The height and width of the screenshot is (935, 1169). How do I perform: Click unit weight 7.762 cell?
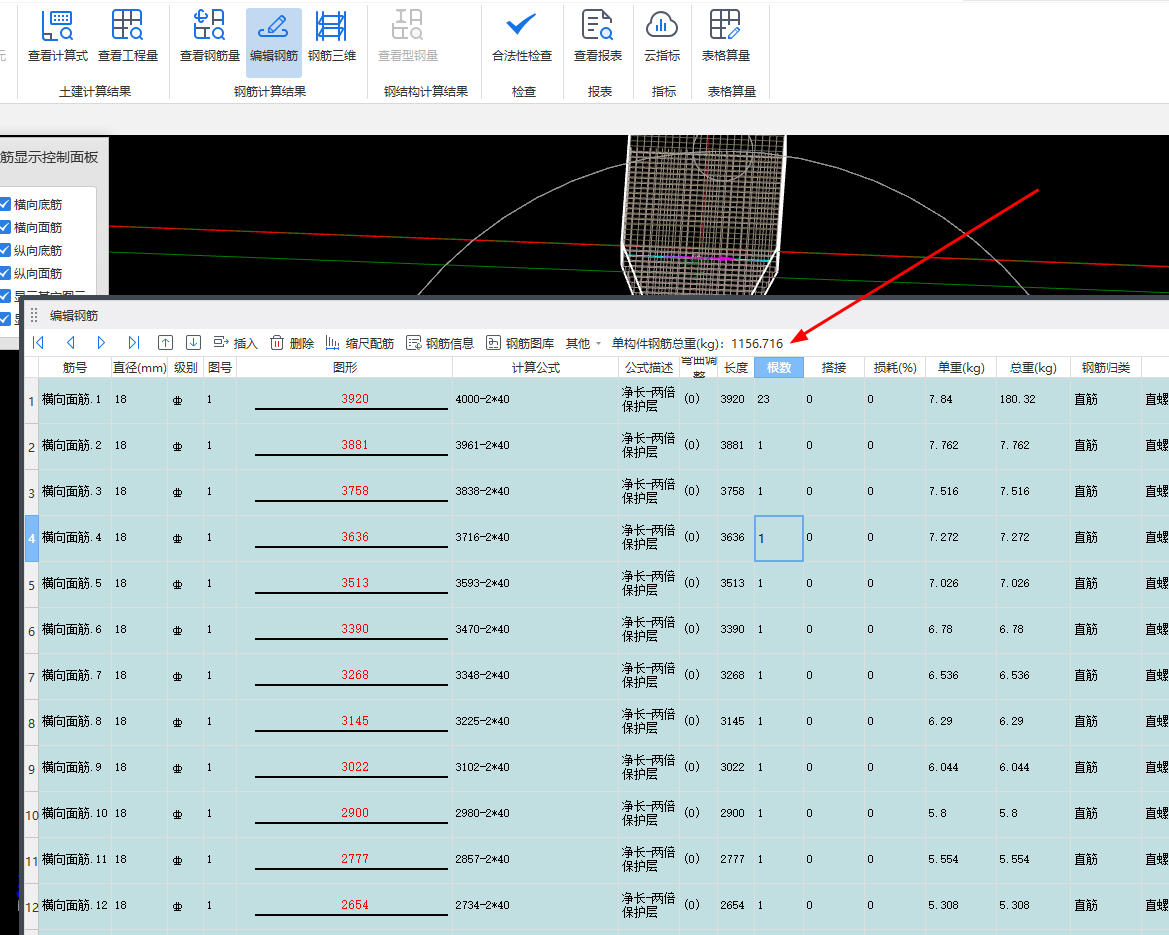(x=961, y=445)
